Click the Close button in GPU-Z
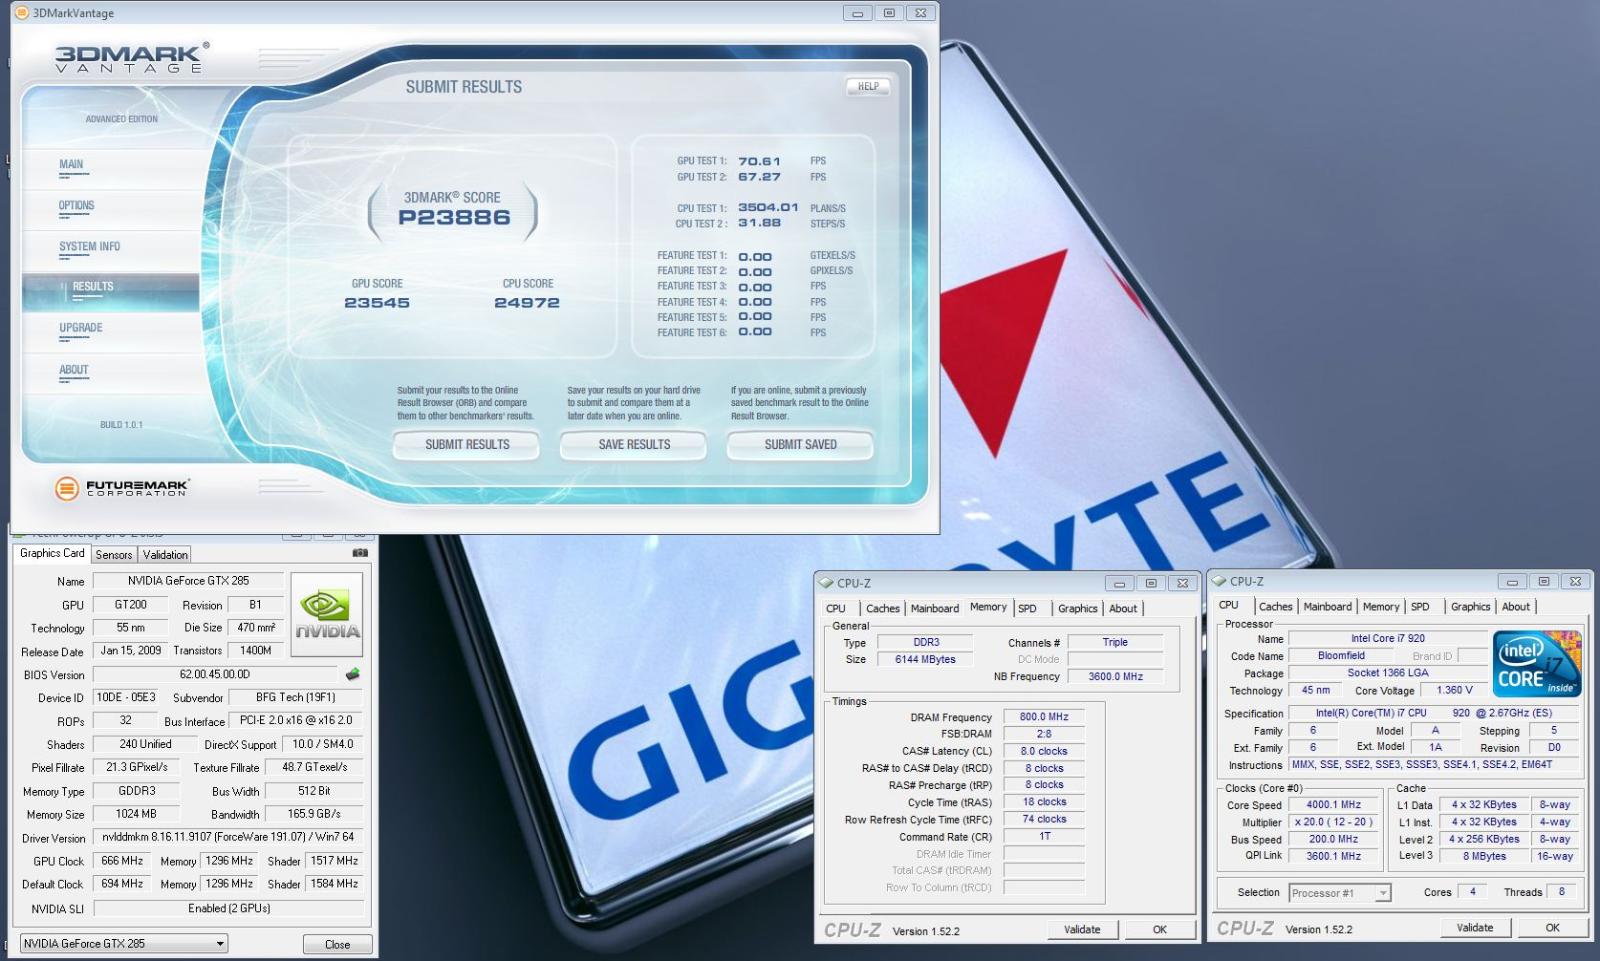 [x=337, y=944]
